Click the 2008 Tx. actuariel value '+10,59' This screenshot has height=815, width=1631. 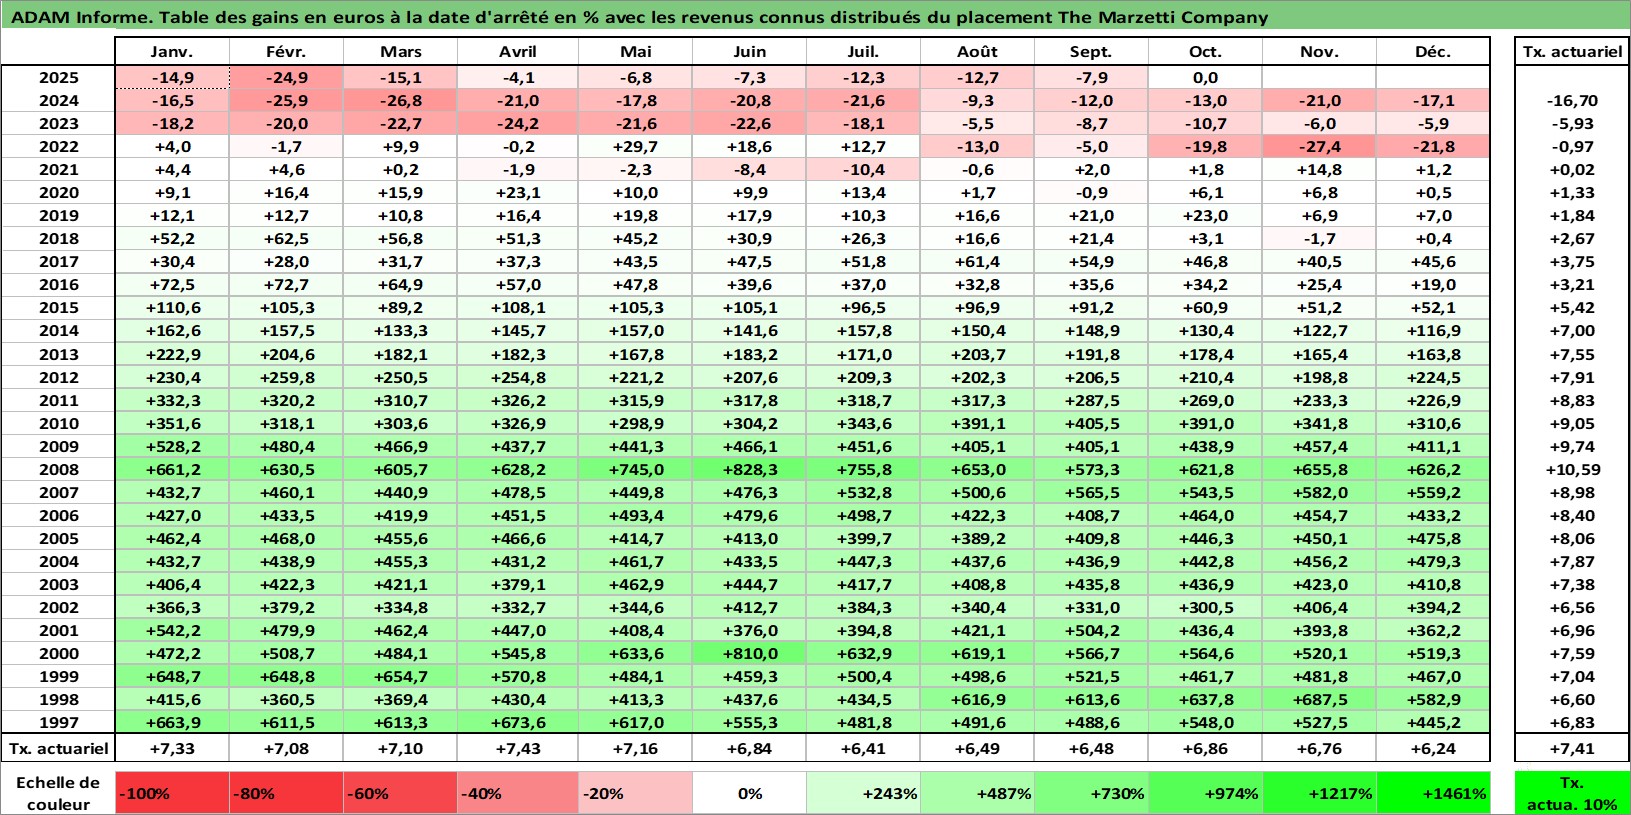tap(1572, 469)
